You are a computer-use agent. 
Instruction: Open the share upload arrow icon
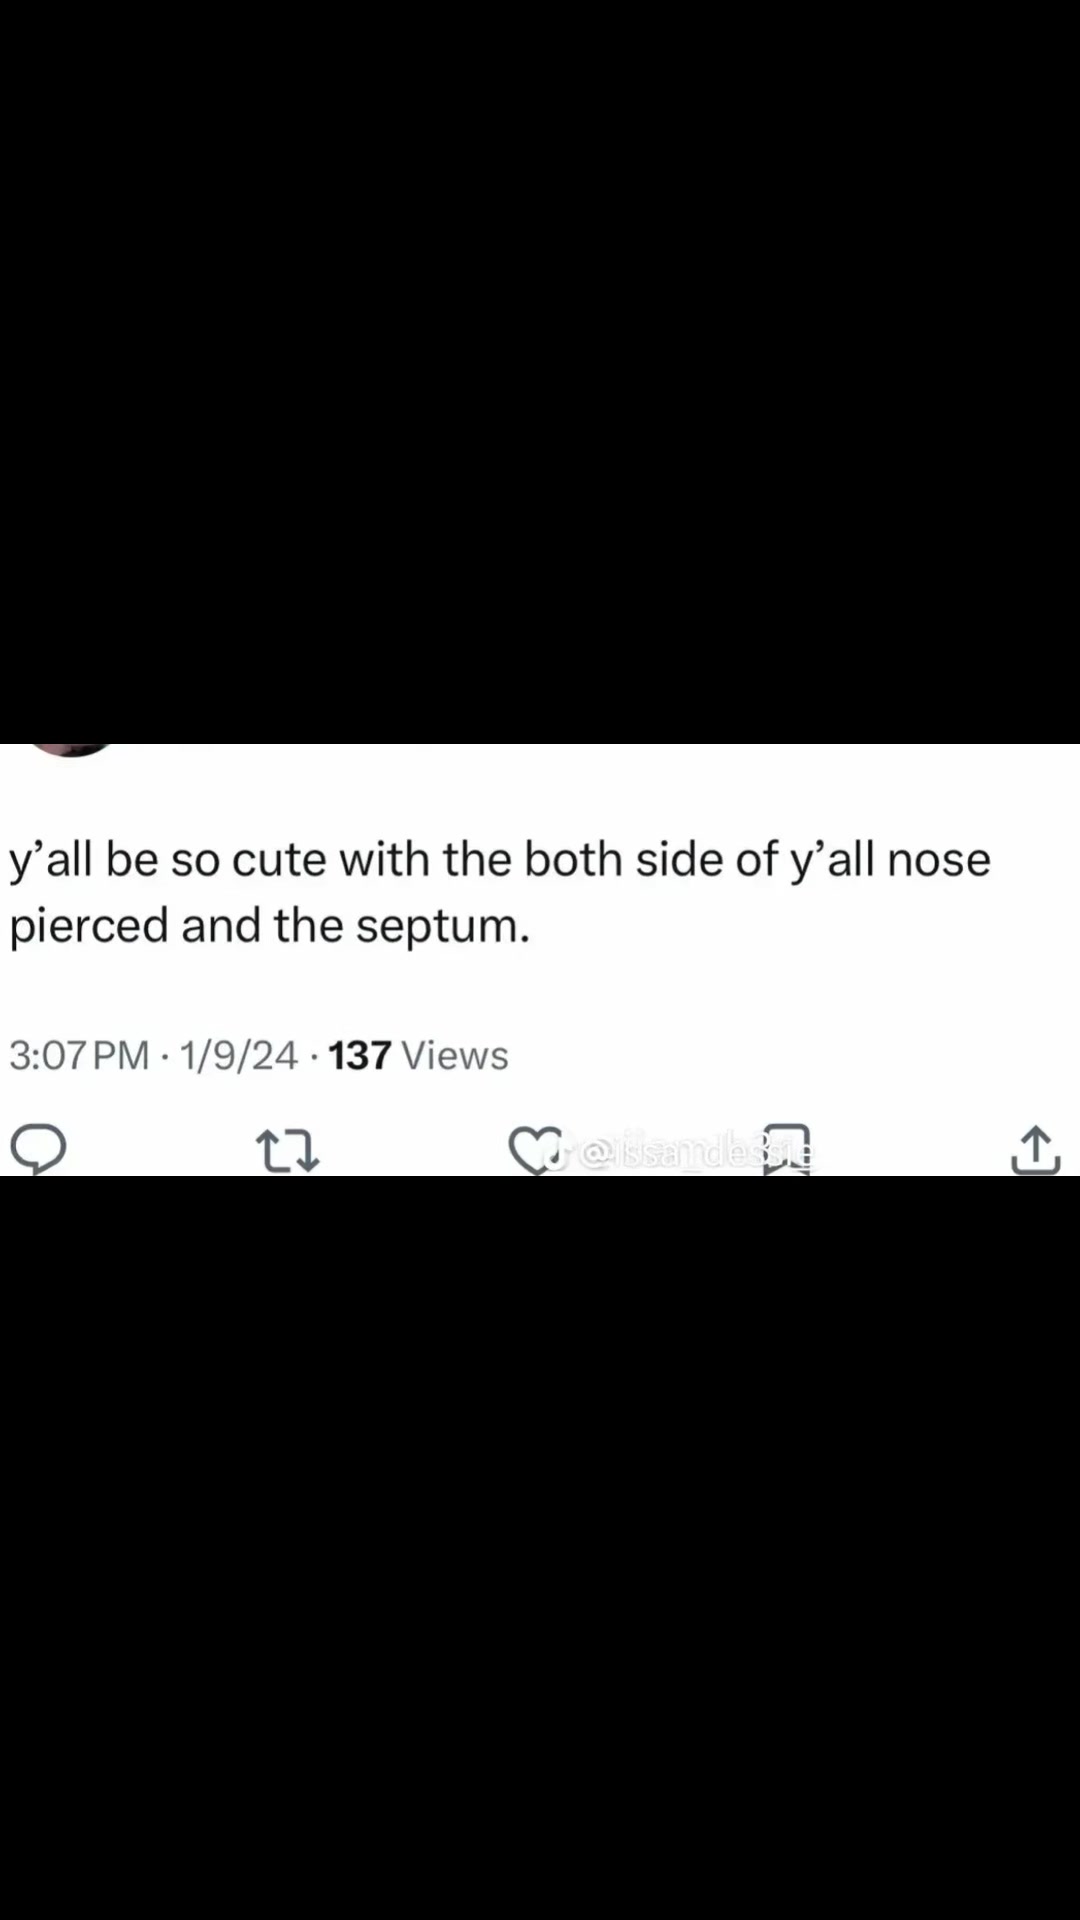tap(1035, 1150)
